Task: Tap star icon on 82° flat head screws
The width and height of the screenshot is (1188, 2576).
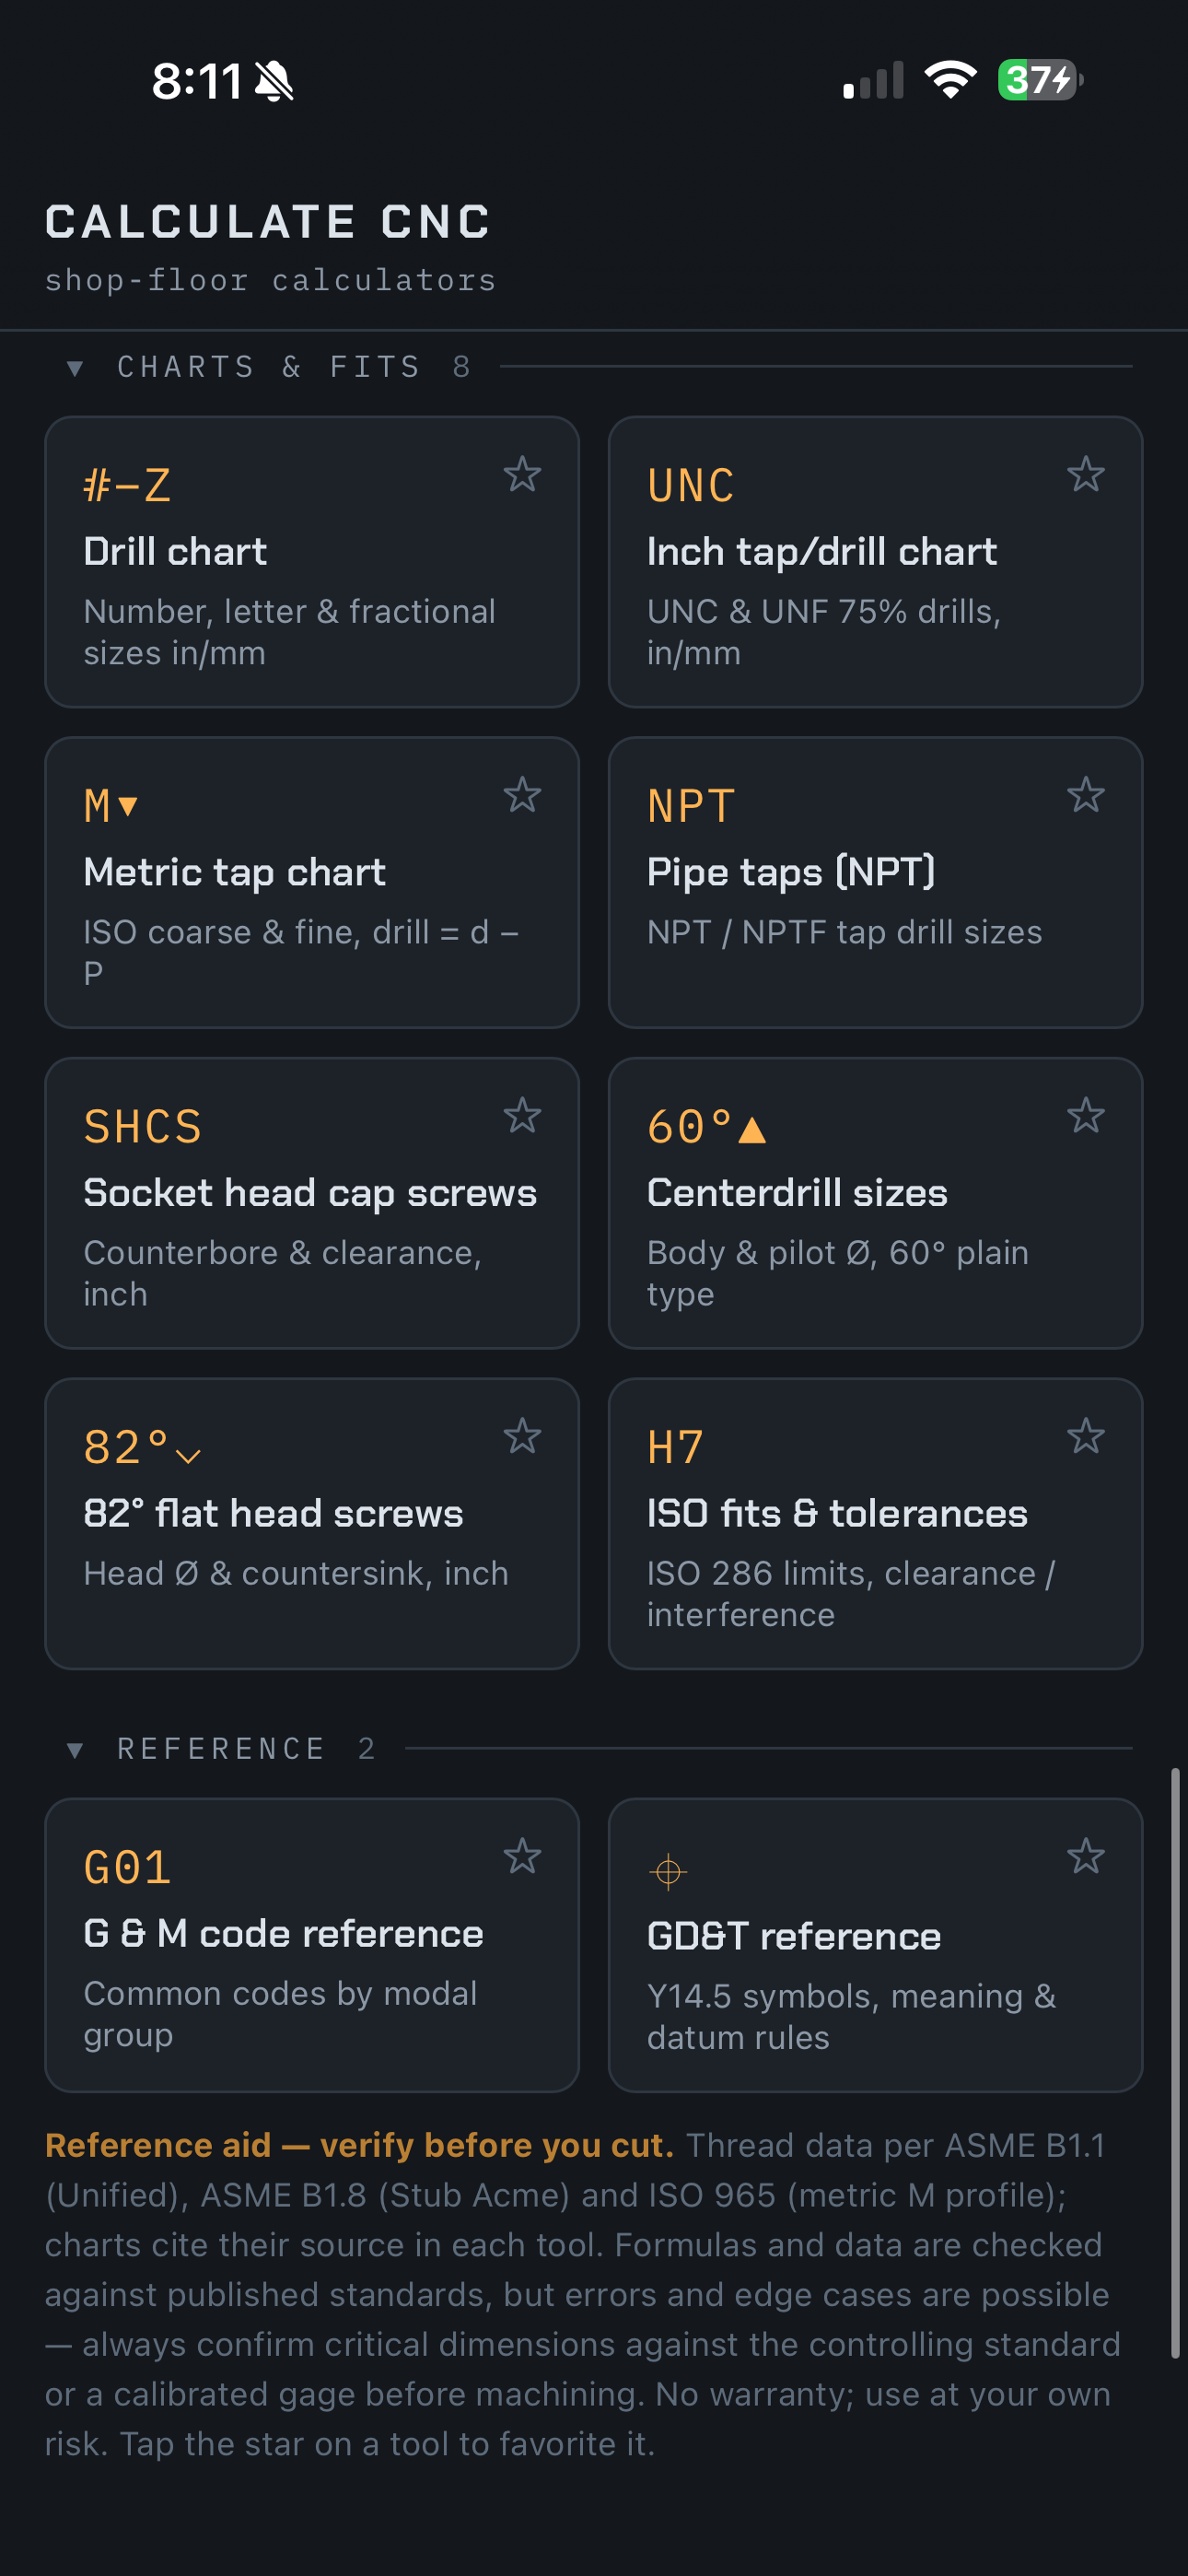Action: (x=522, y=1436)
